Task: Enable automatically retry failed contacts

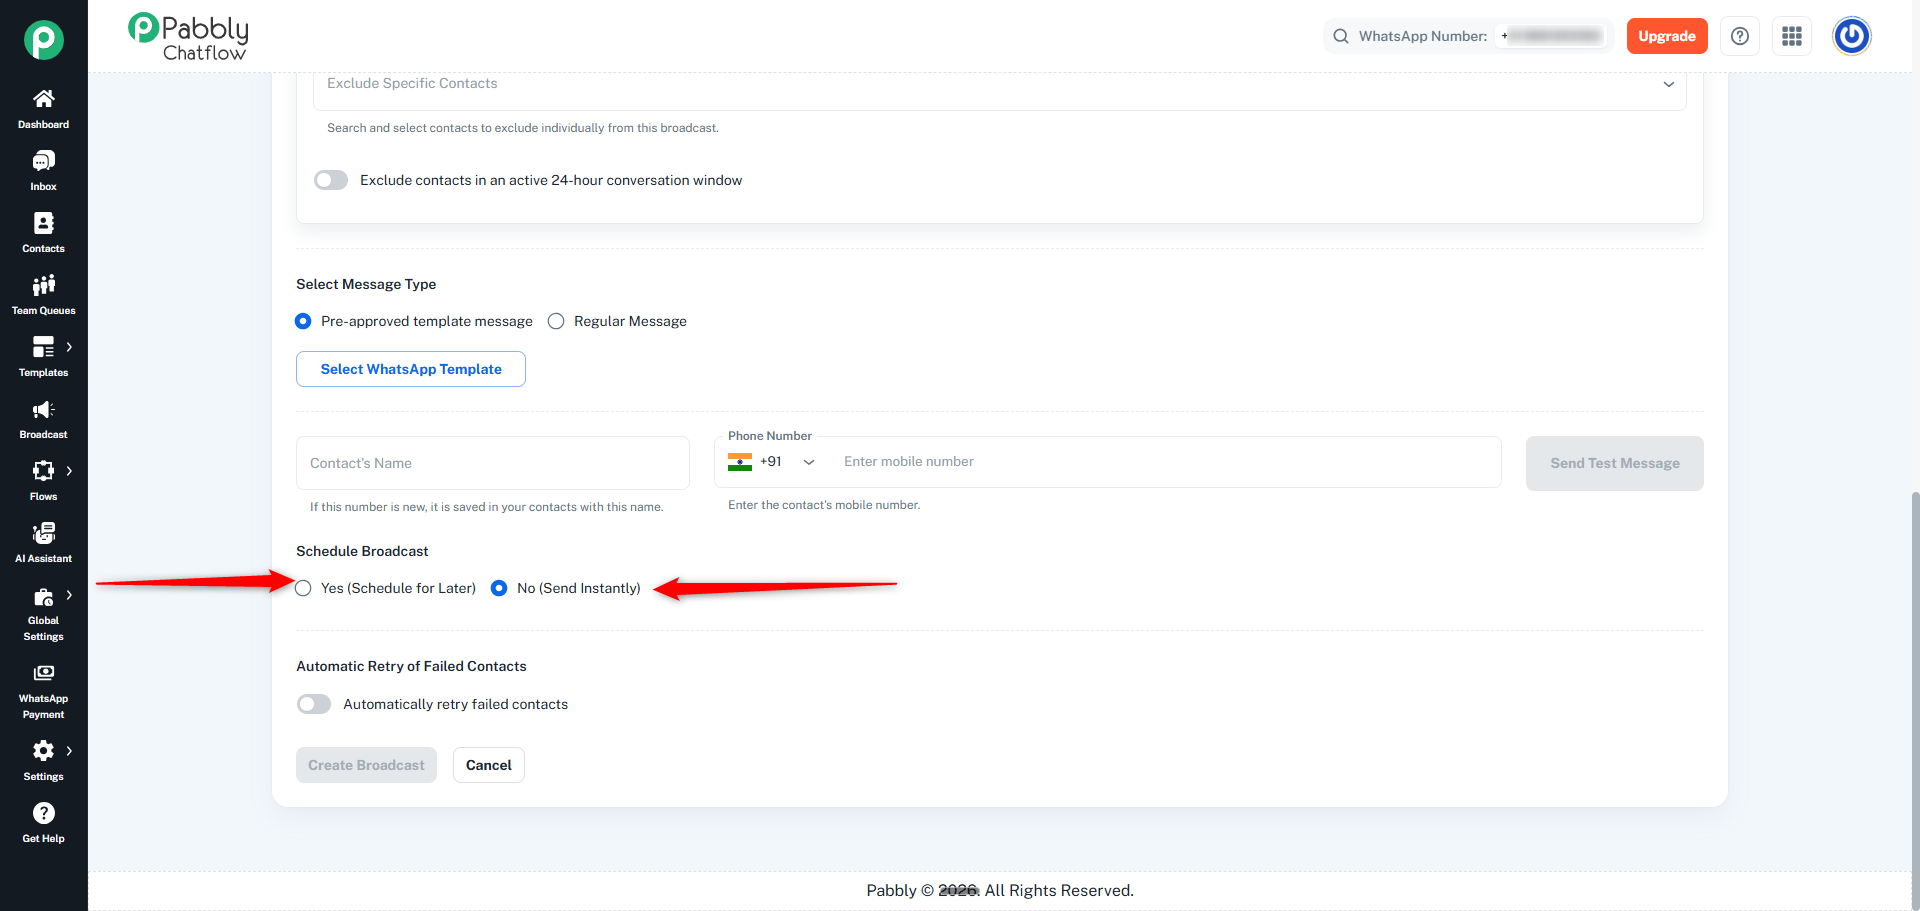Action: [x=314, y=704]
